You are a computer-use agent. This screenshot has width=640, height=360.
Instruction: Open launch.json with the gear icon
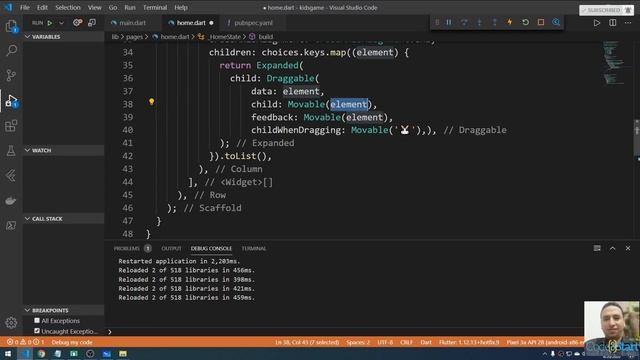[77, 23]
